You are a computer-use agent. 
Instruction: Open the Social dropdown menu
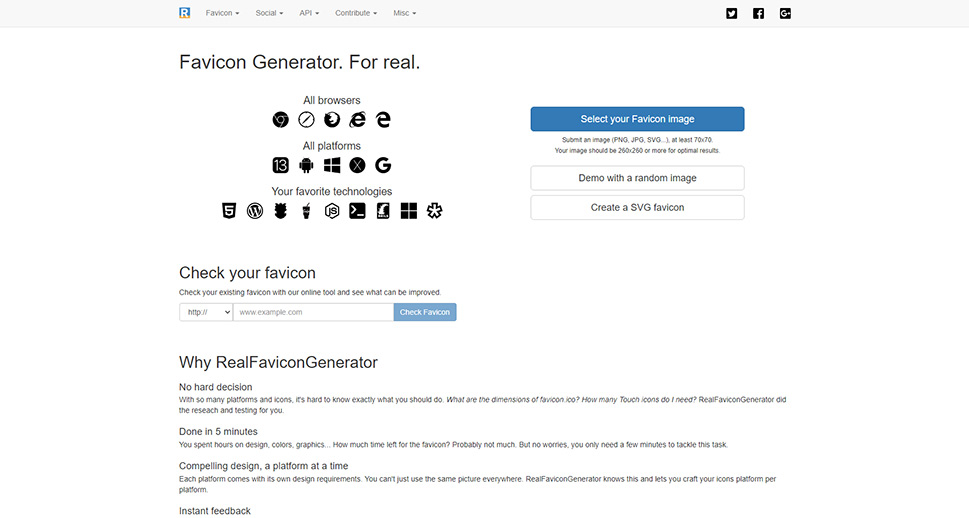(269, 13)
